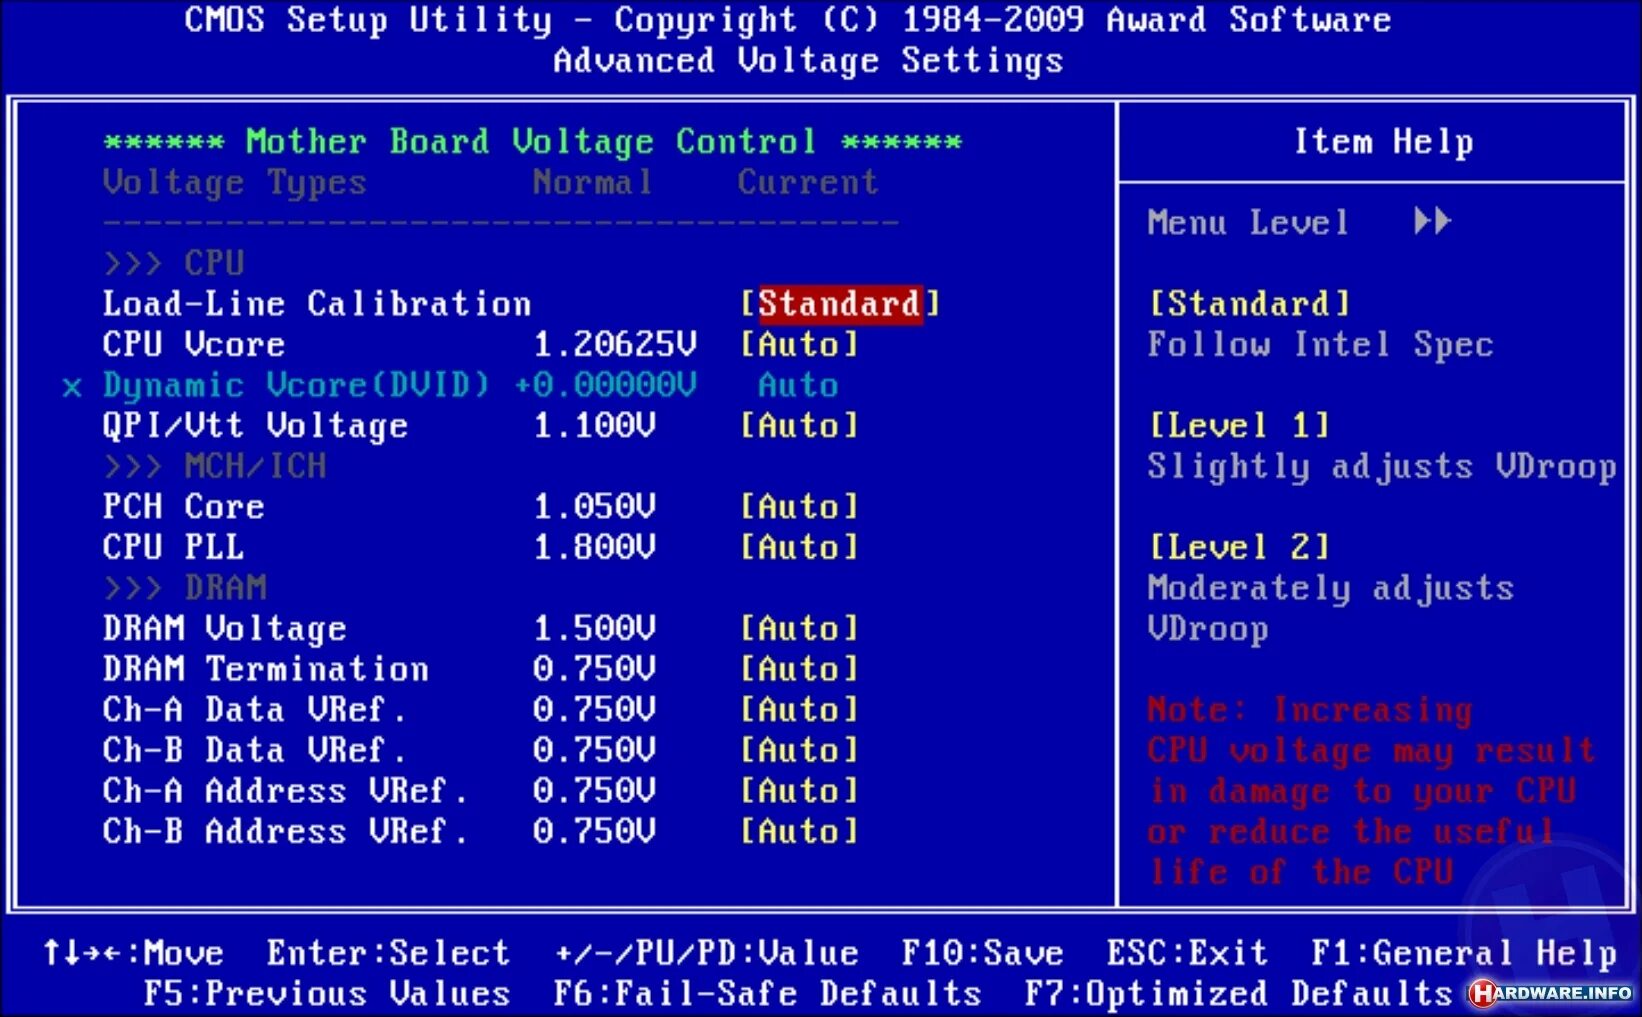Click the CPU Vcore normal value 1.20625V
The width and height of the screenshot is (1642, 1017).
coord(615,345)
